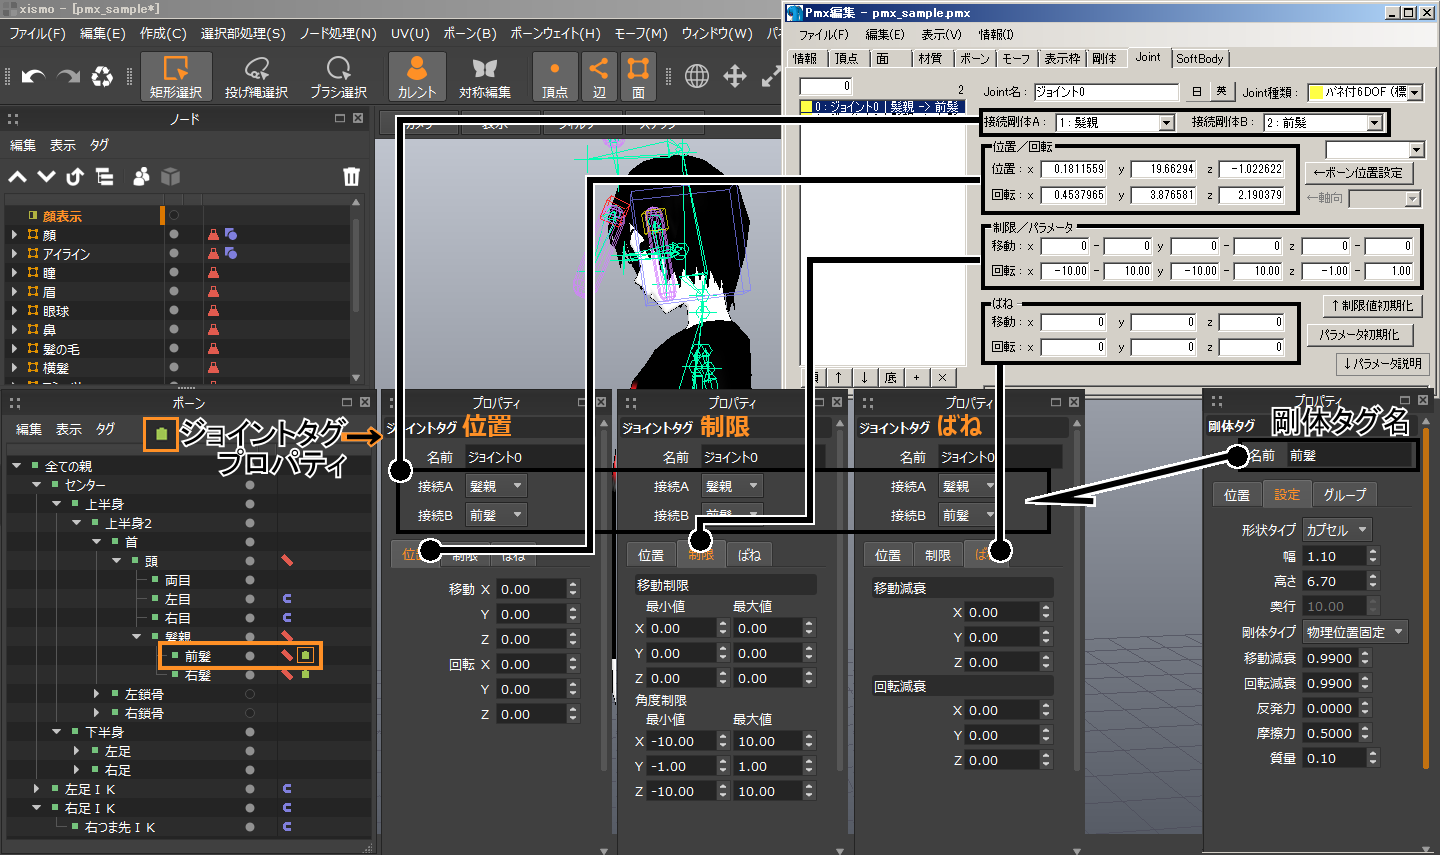The width and height of the screenshot is (1440, 855).
Task: Switch to 剛体 tab in Pmx editor
Action: click(1104, 59)
